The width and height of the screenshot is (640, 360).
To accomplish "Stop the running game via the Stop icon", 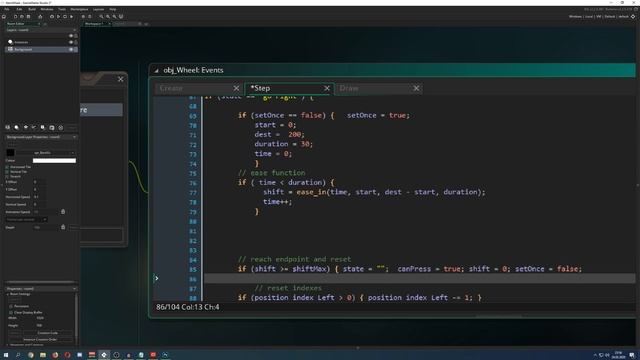I will (65, 17).
